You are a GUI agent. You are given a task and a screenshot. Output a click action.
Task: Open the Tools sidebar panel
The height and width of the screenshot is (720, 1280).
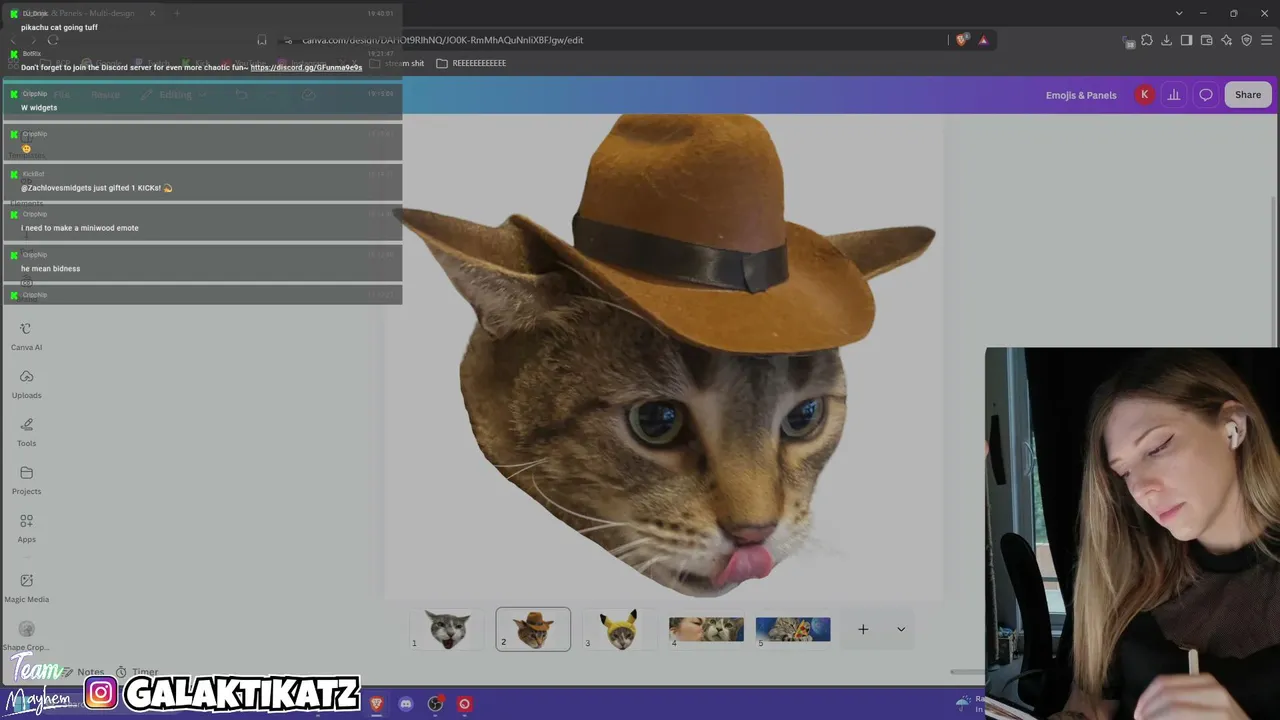click(x=26, y=433)
